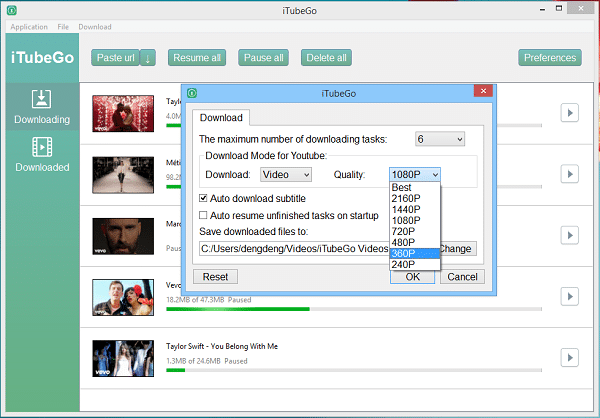Maximize the main iTubeGo window

point(559,8)
